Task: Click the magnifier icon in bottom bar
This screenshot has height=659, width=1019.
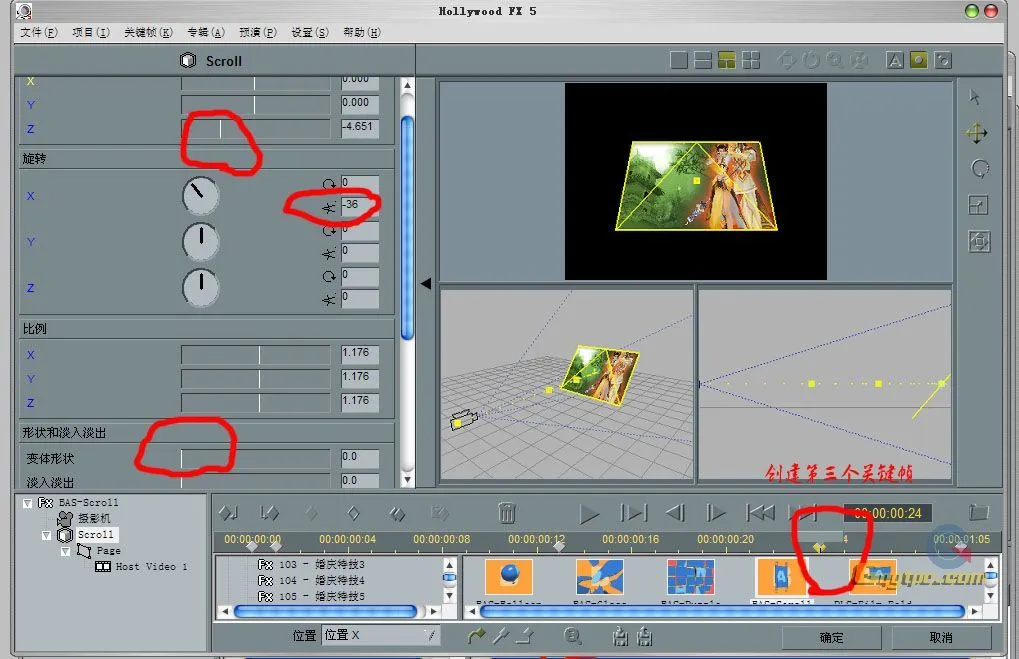Action: (x=573, y=635)
